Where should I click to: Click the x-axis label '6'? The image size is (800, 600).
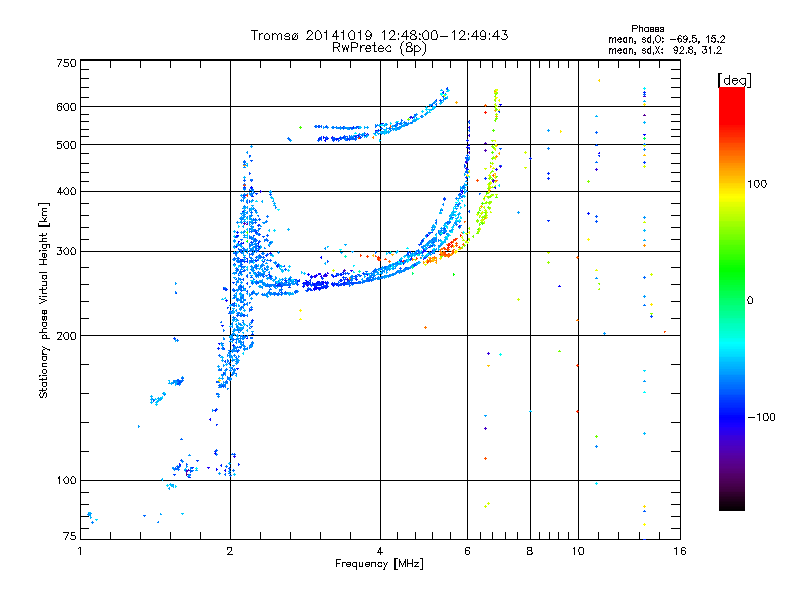click(x=467, y=551)
